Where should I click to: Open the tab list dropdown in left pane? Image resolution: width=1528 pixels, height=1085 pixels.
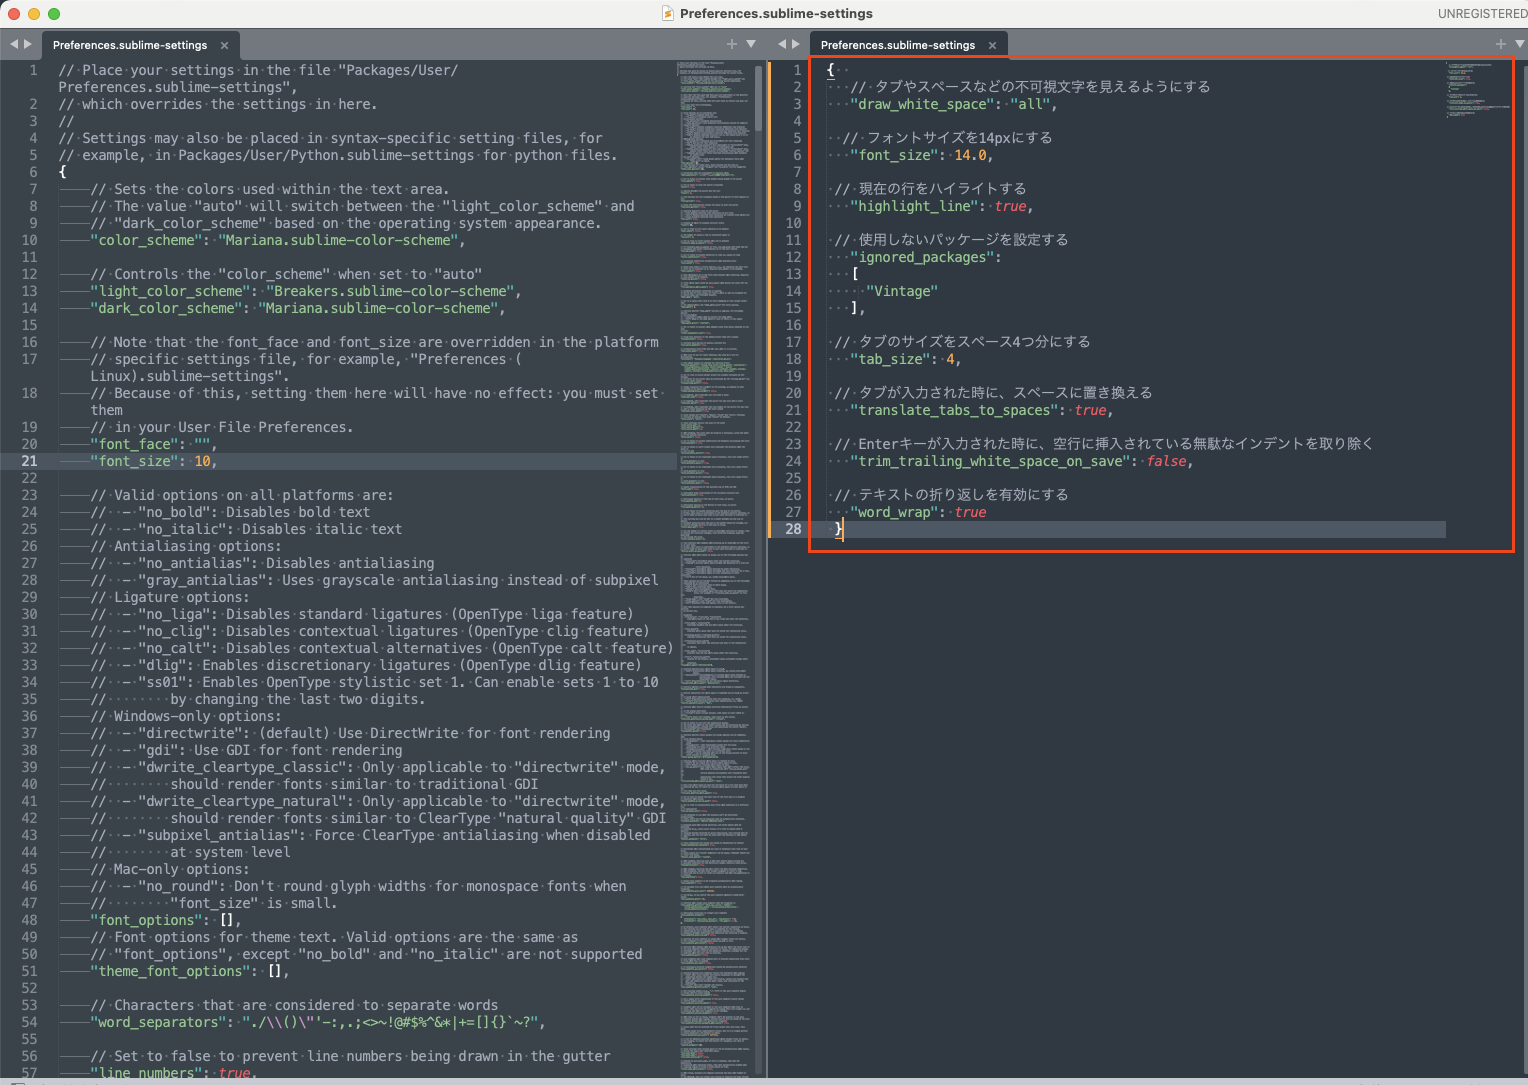750,44
